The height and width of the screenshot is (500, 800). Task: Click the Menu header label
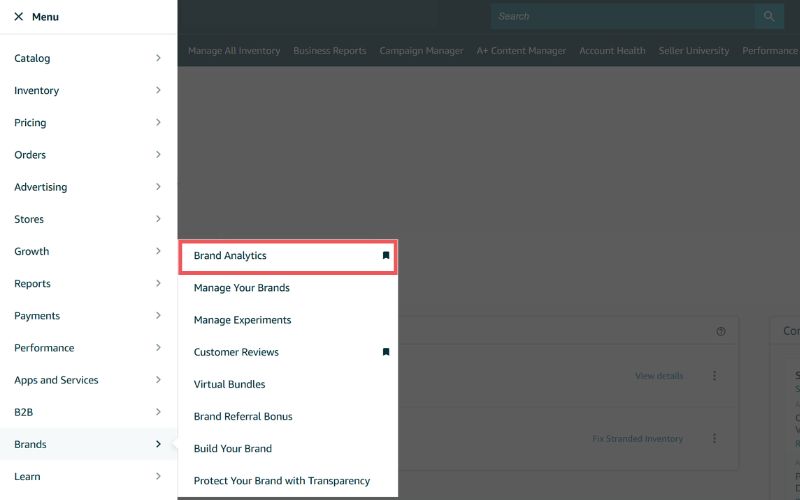(45, 17)
